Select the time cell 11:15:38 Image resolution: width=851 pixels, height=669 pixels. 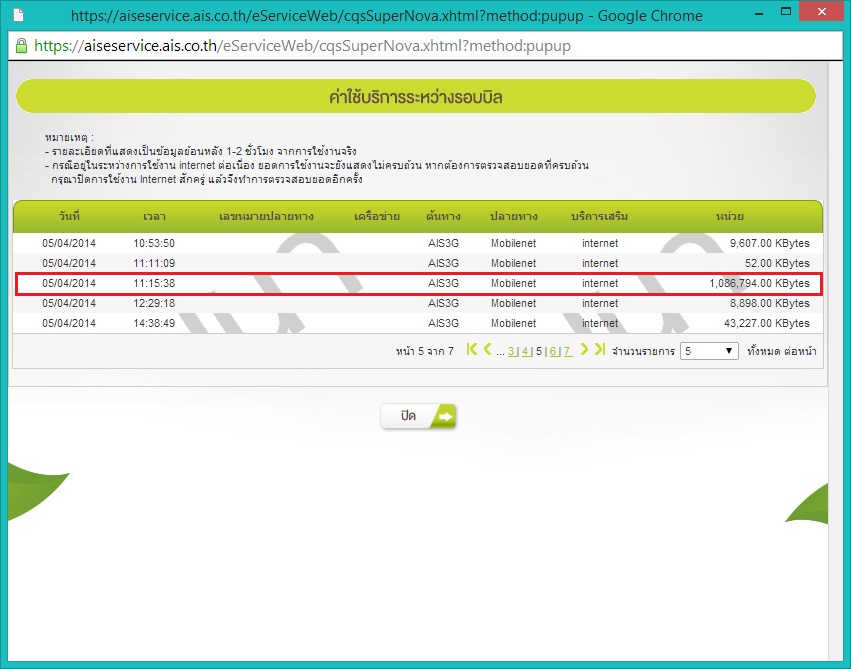154,283
